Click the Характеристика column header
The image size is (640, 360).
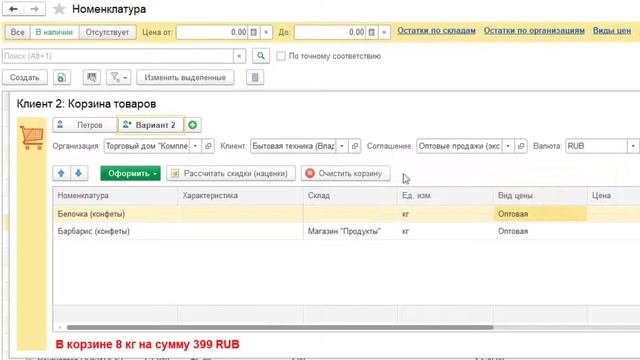(241, 196)
